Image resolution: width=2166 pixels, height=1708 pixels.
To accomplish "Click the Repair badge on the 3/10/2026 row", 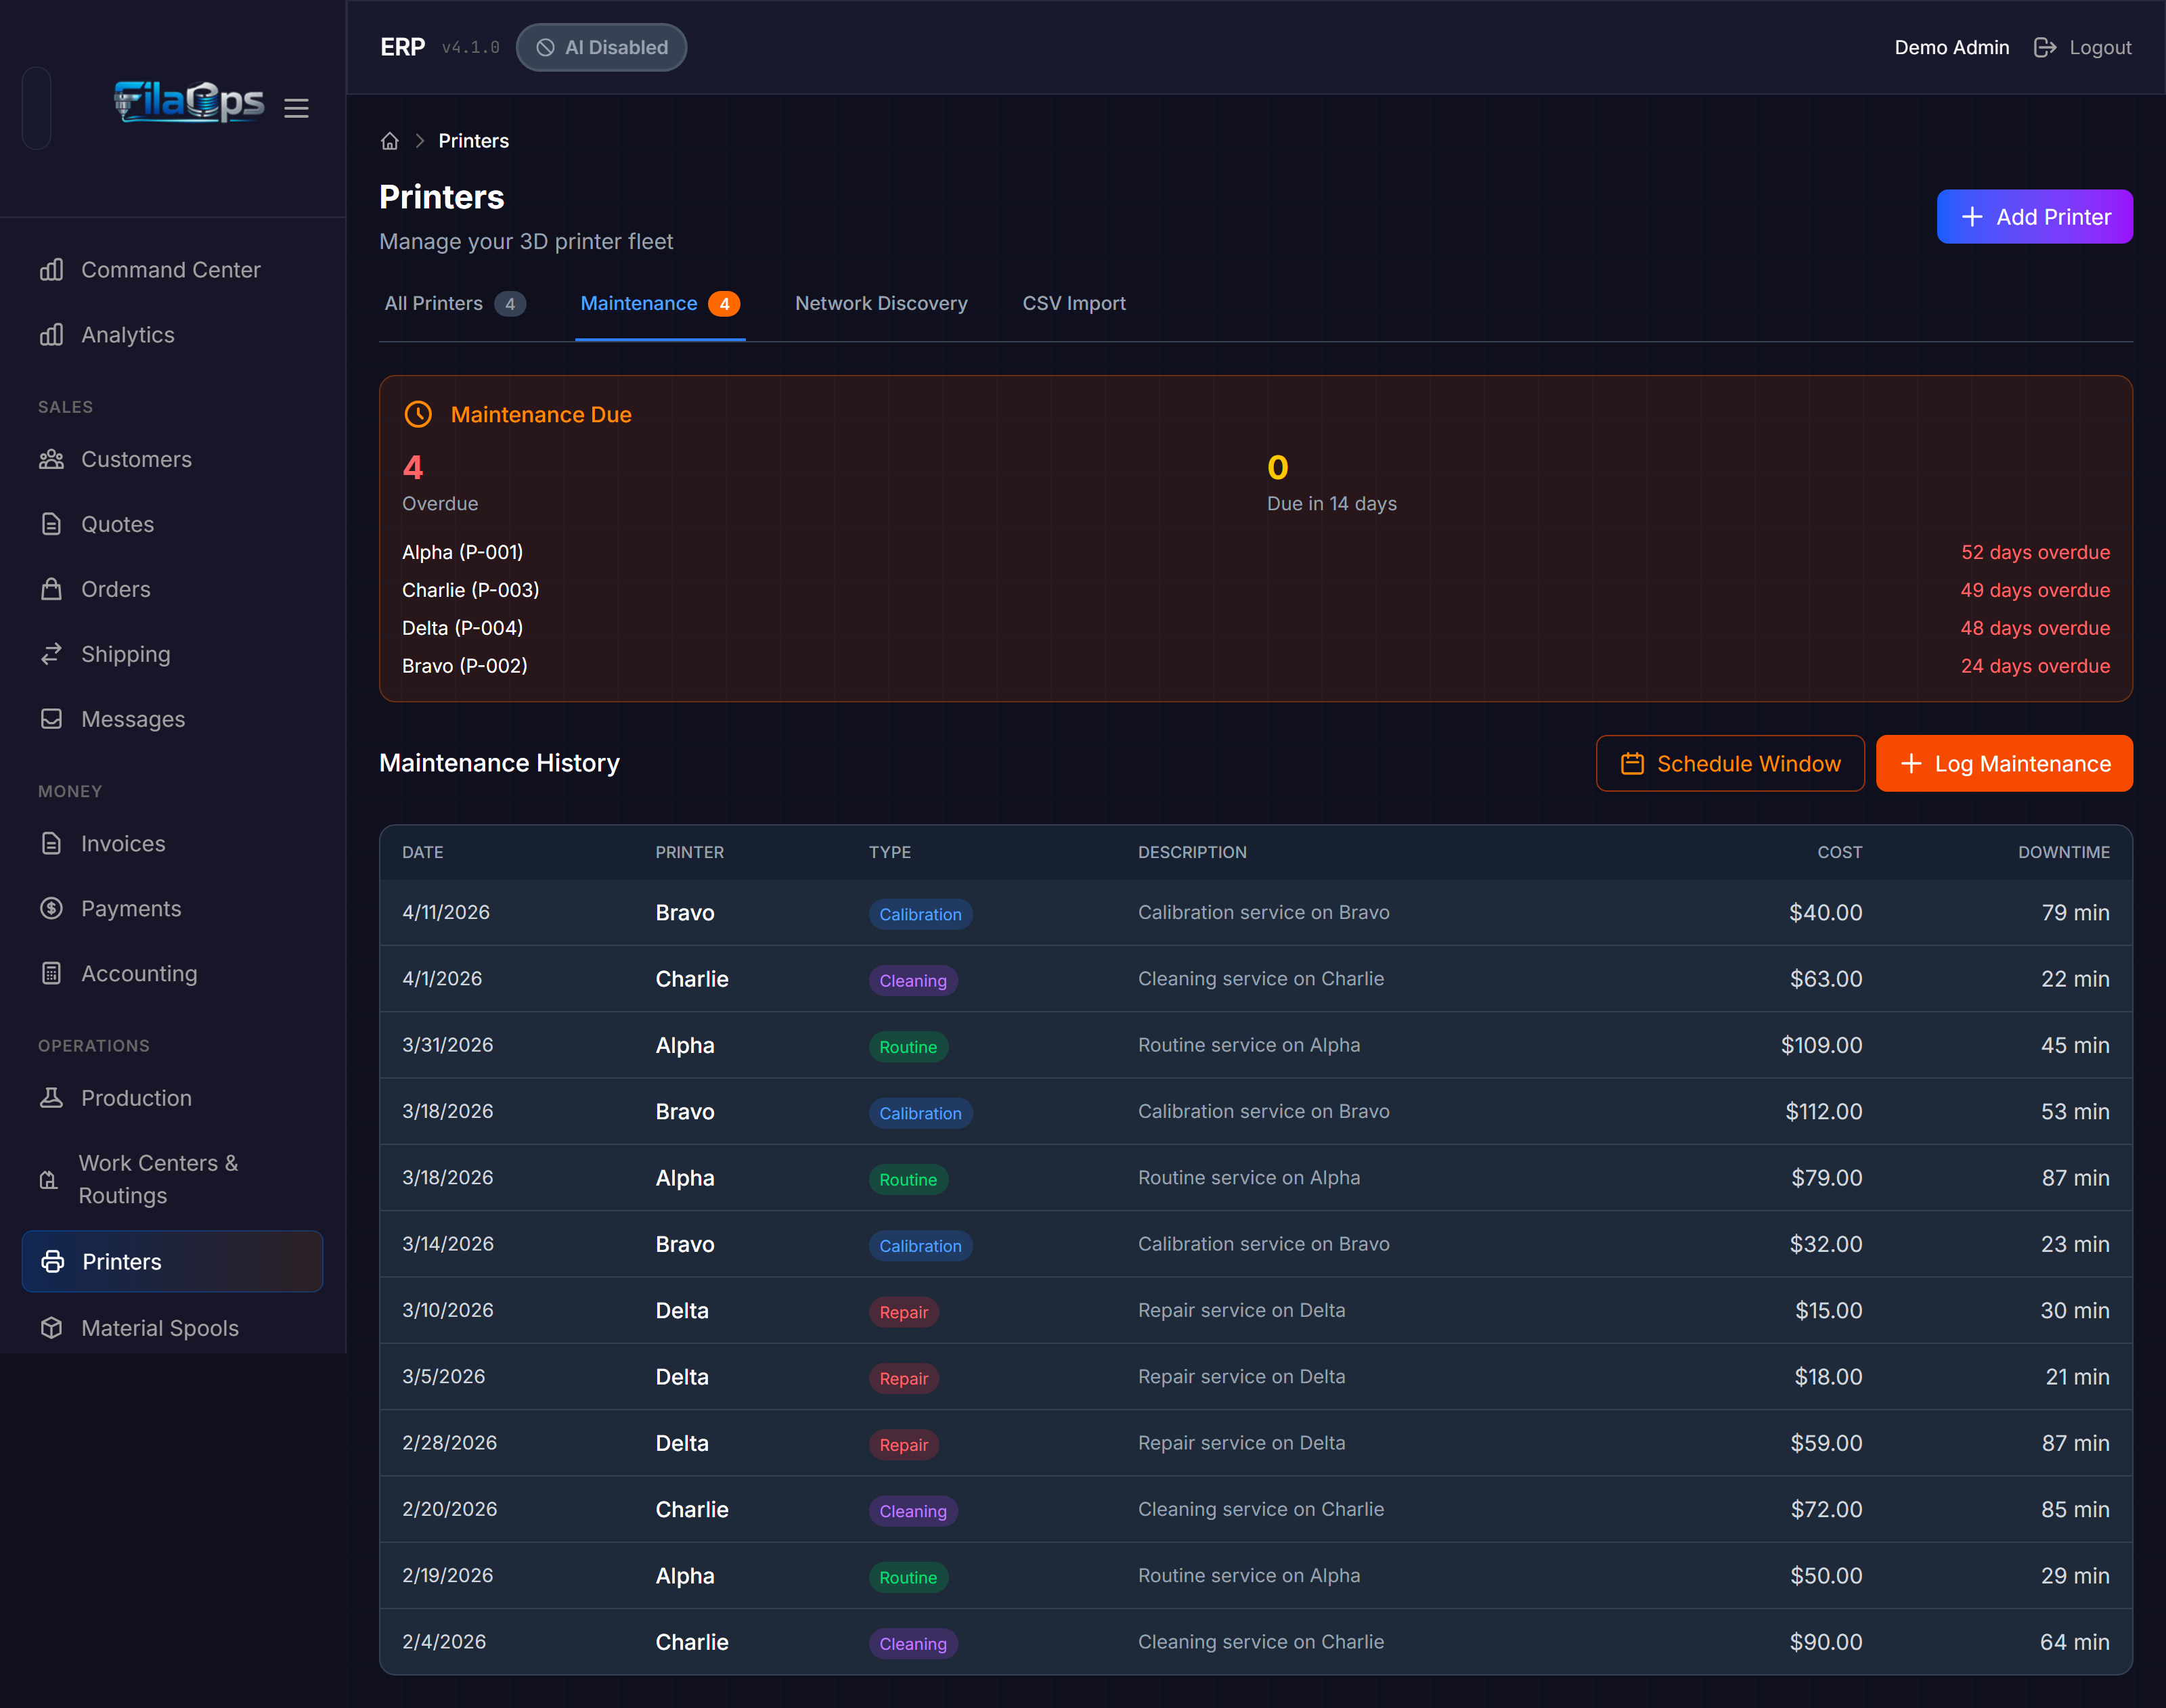I will pos(904,1312).
